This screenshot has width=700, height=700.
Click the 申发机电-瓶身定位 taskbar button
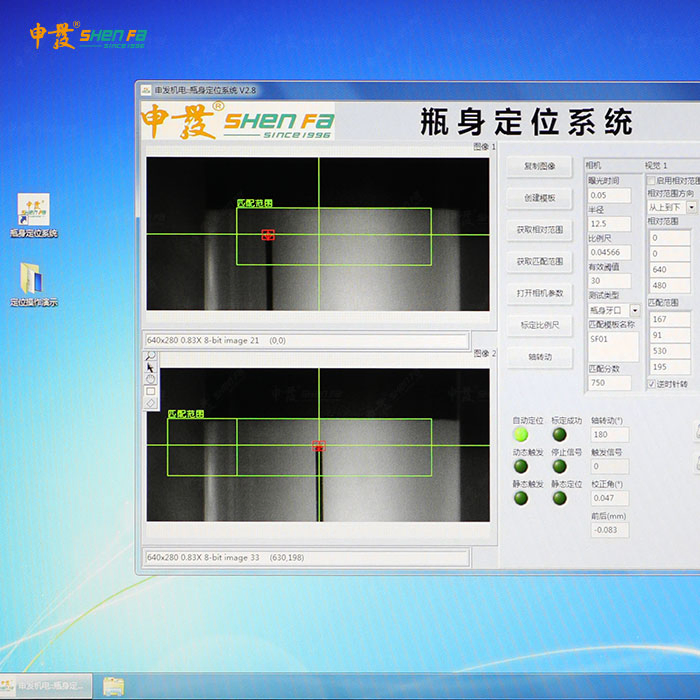click(46, 686)
